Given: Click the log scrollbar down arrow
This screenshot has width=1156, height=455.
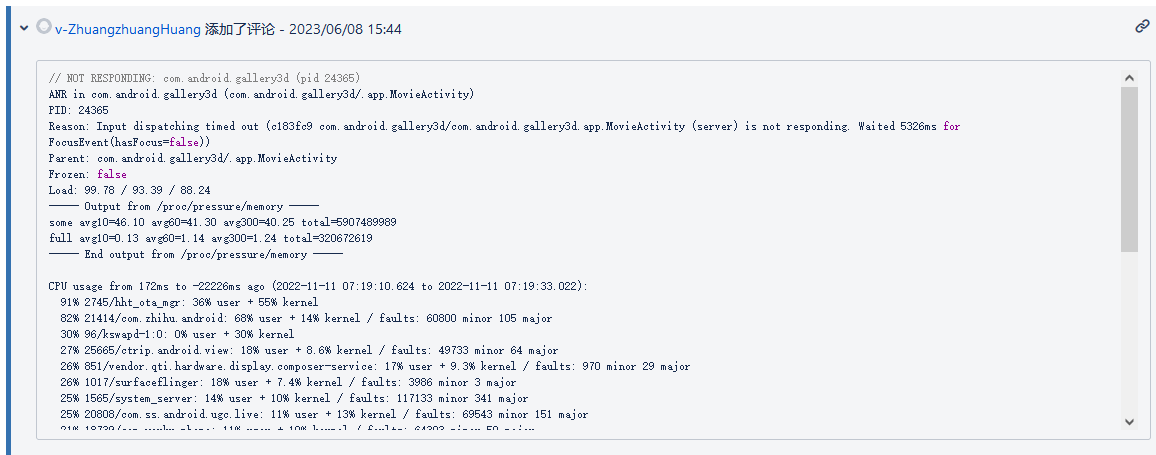Looking at the screenshot, I should point(1129,421).
